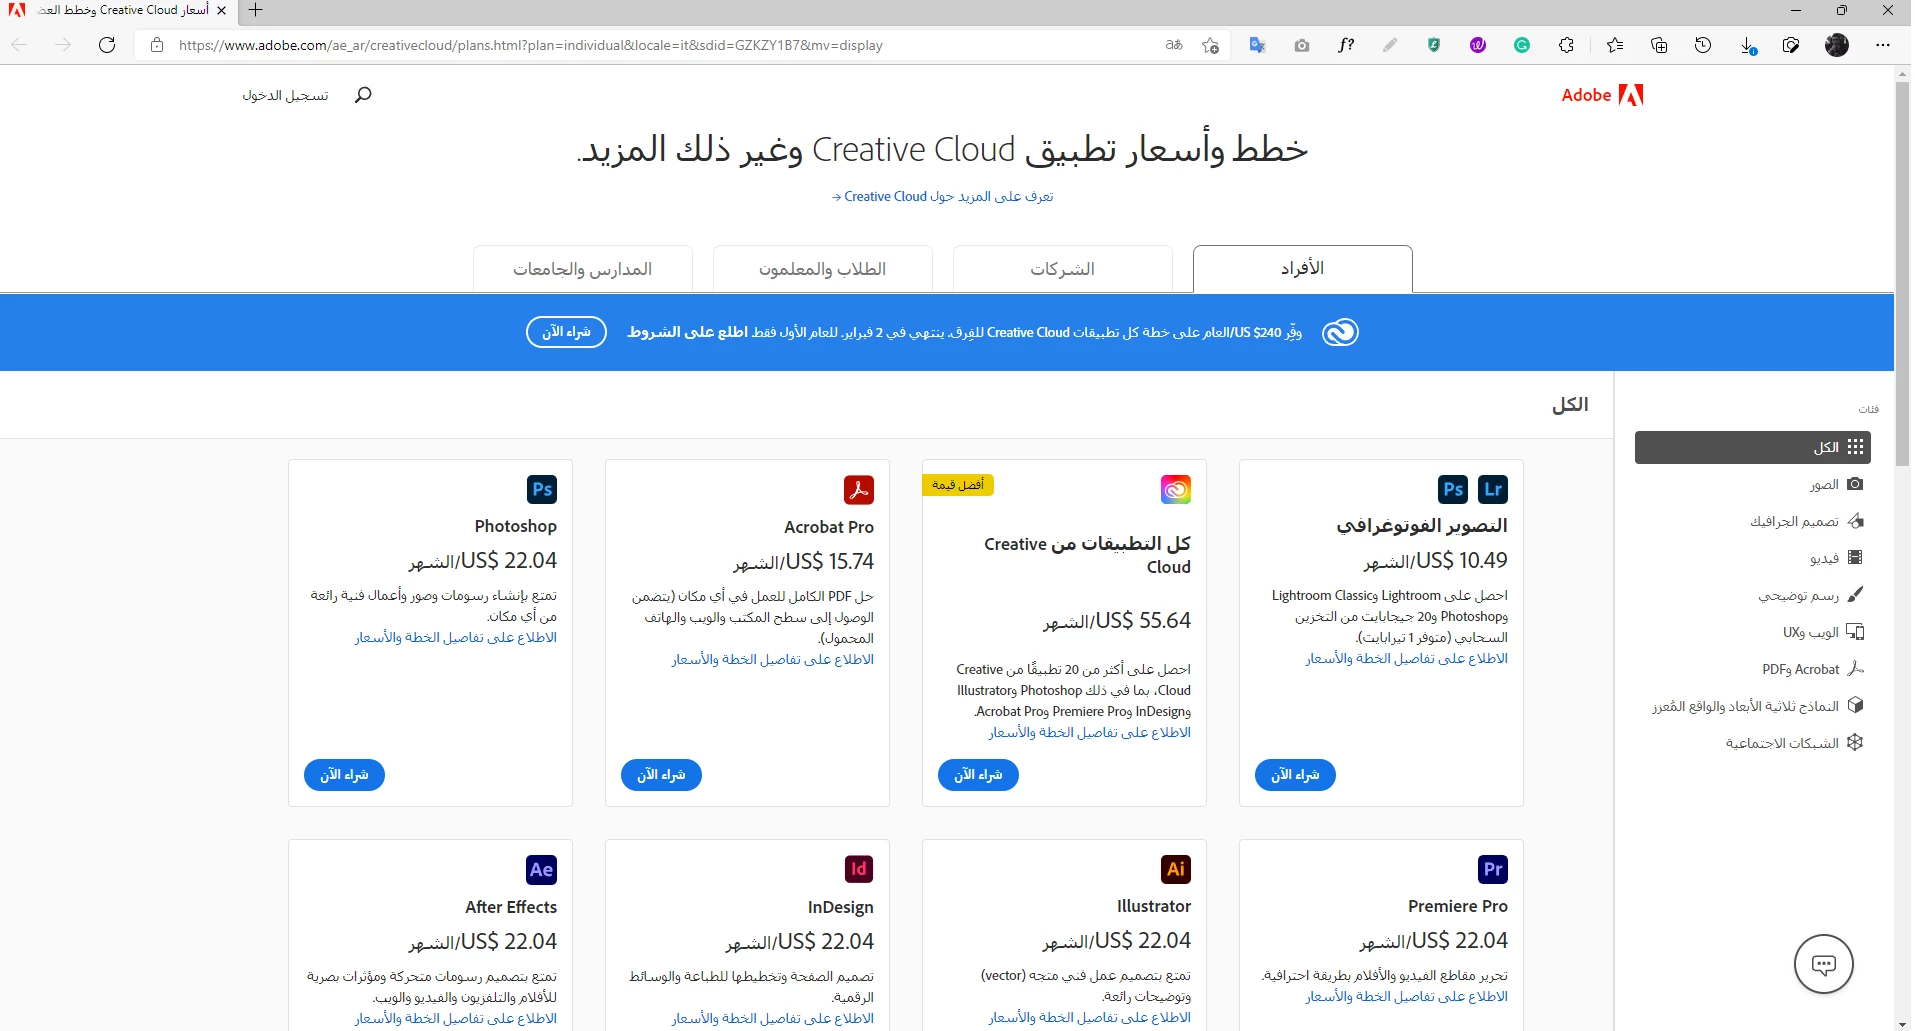Viewport: 1915px width, 1031px height.
Task: Click the Grammarly extension icon
Action: click(x=1522, y=45)
